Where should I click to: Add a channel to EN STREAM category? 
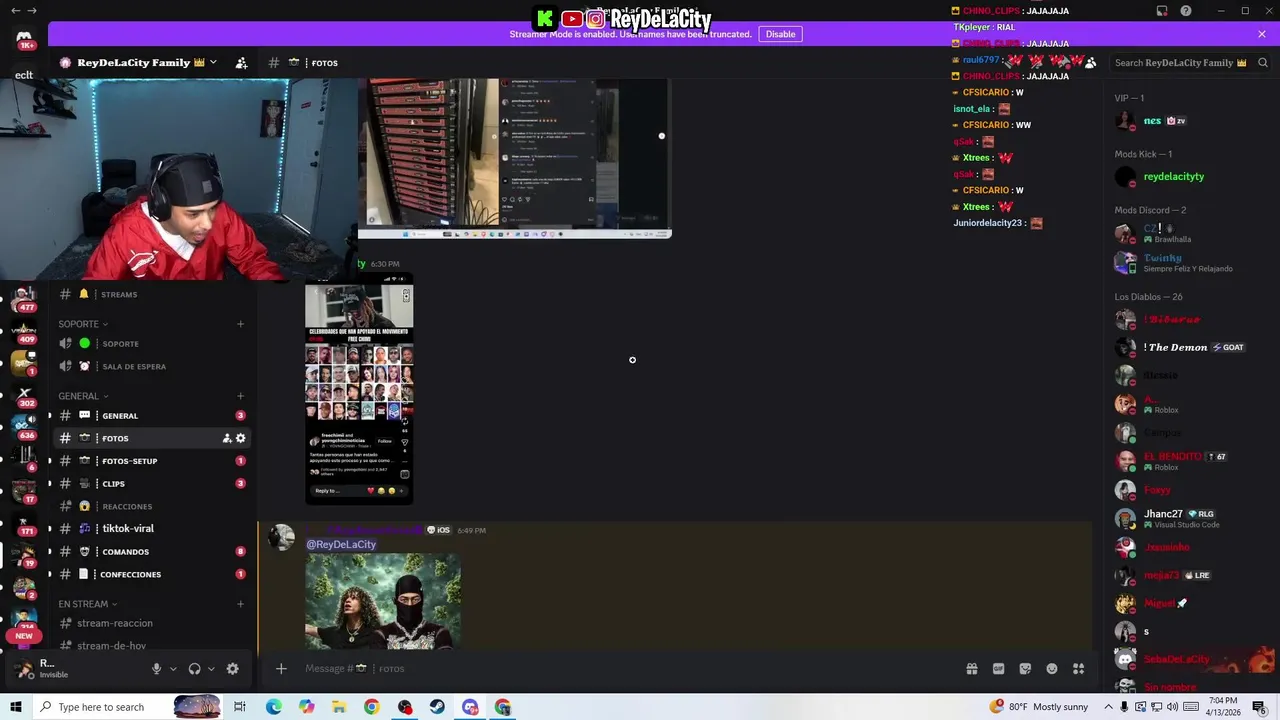coord(241,604)
